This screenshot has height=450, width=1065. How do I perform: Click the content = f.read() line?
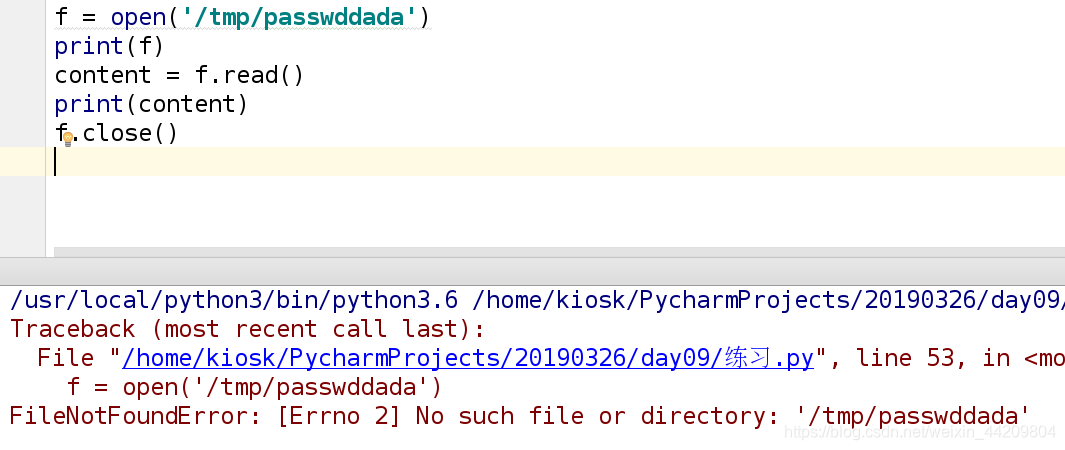tap(179, 75)
